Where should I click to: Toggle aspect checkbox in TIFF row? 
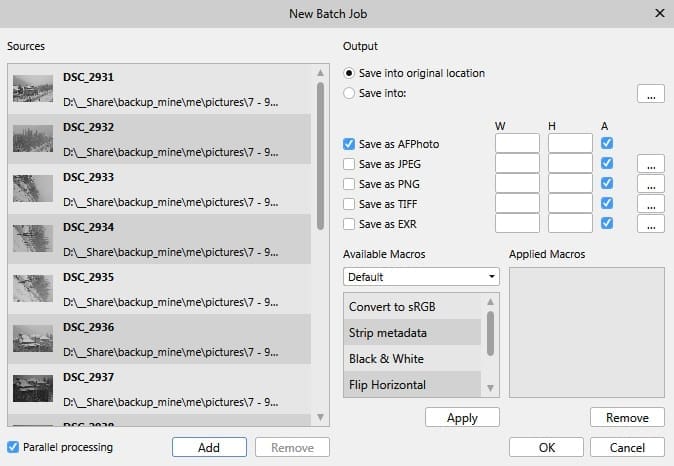tap(607, 203)
